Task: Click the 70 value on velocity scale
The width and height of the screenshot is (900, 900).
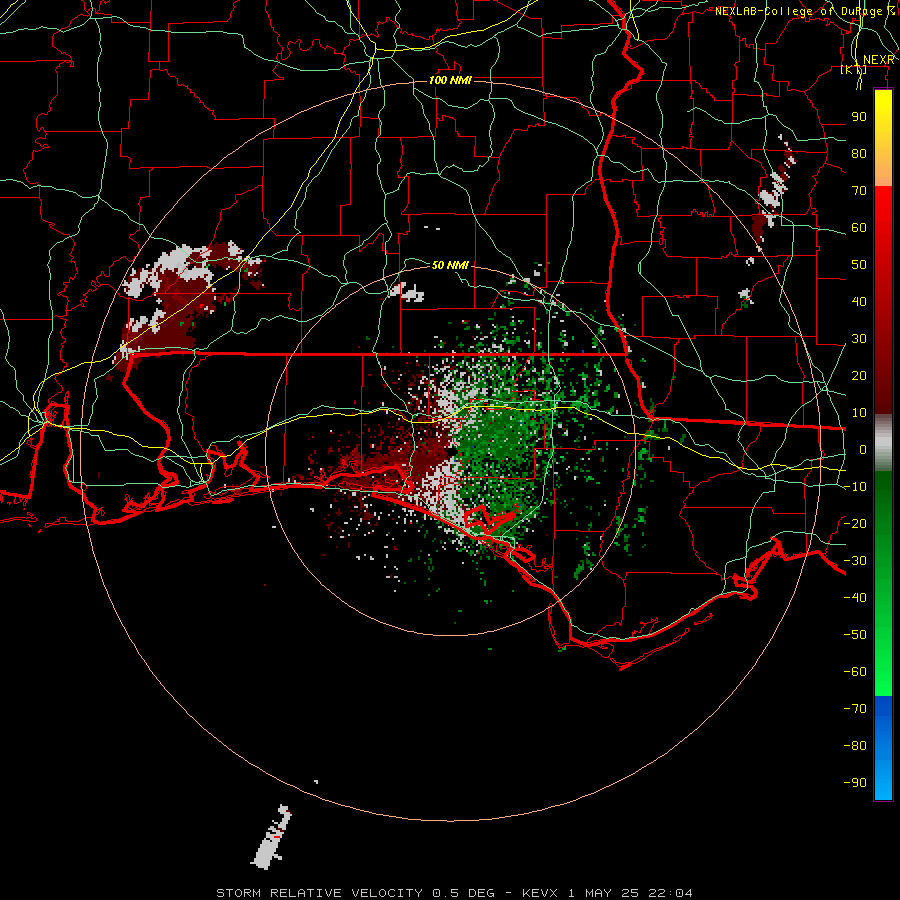Action: point(859,191)
